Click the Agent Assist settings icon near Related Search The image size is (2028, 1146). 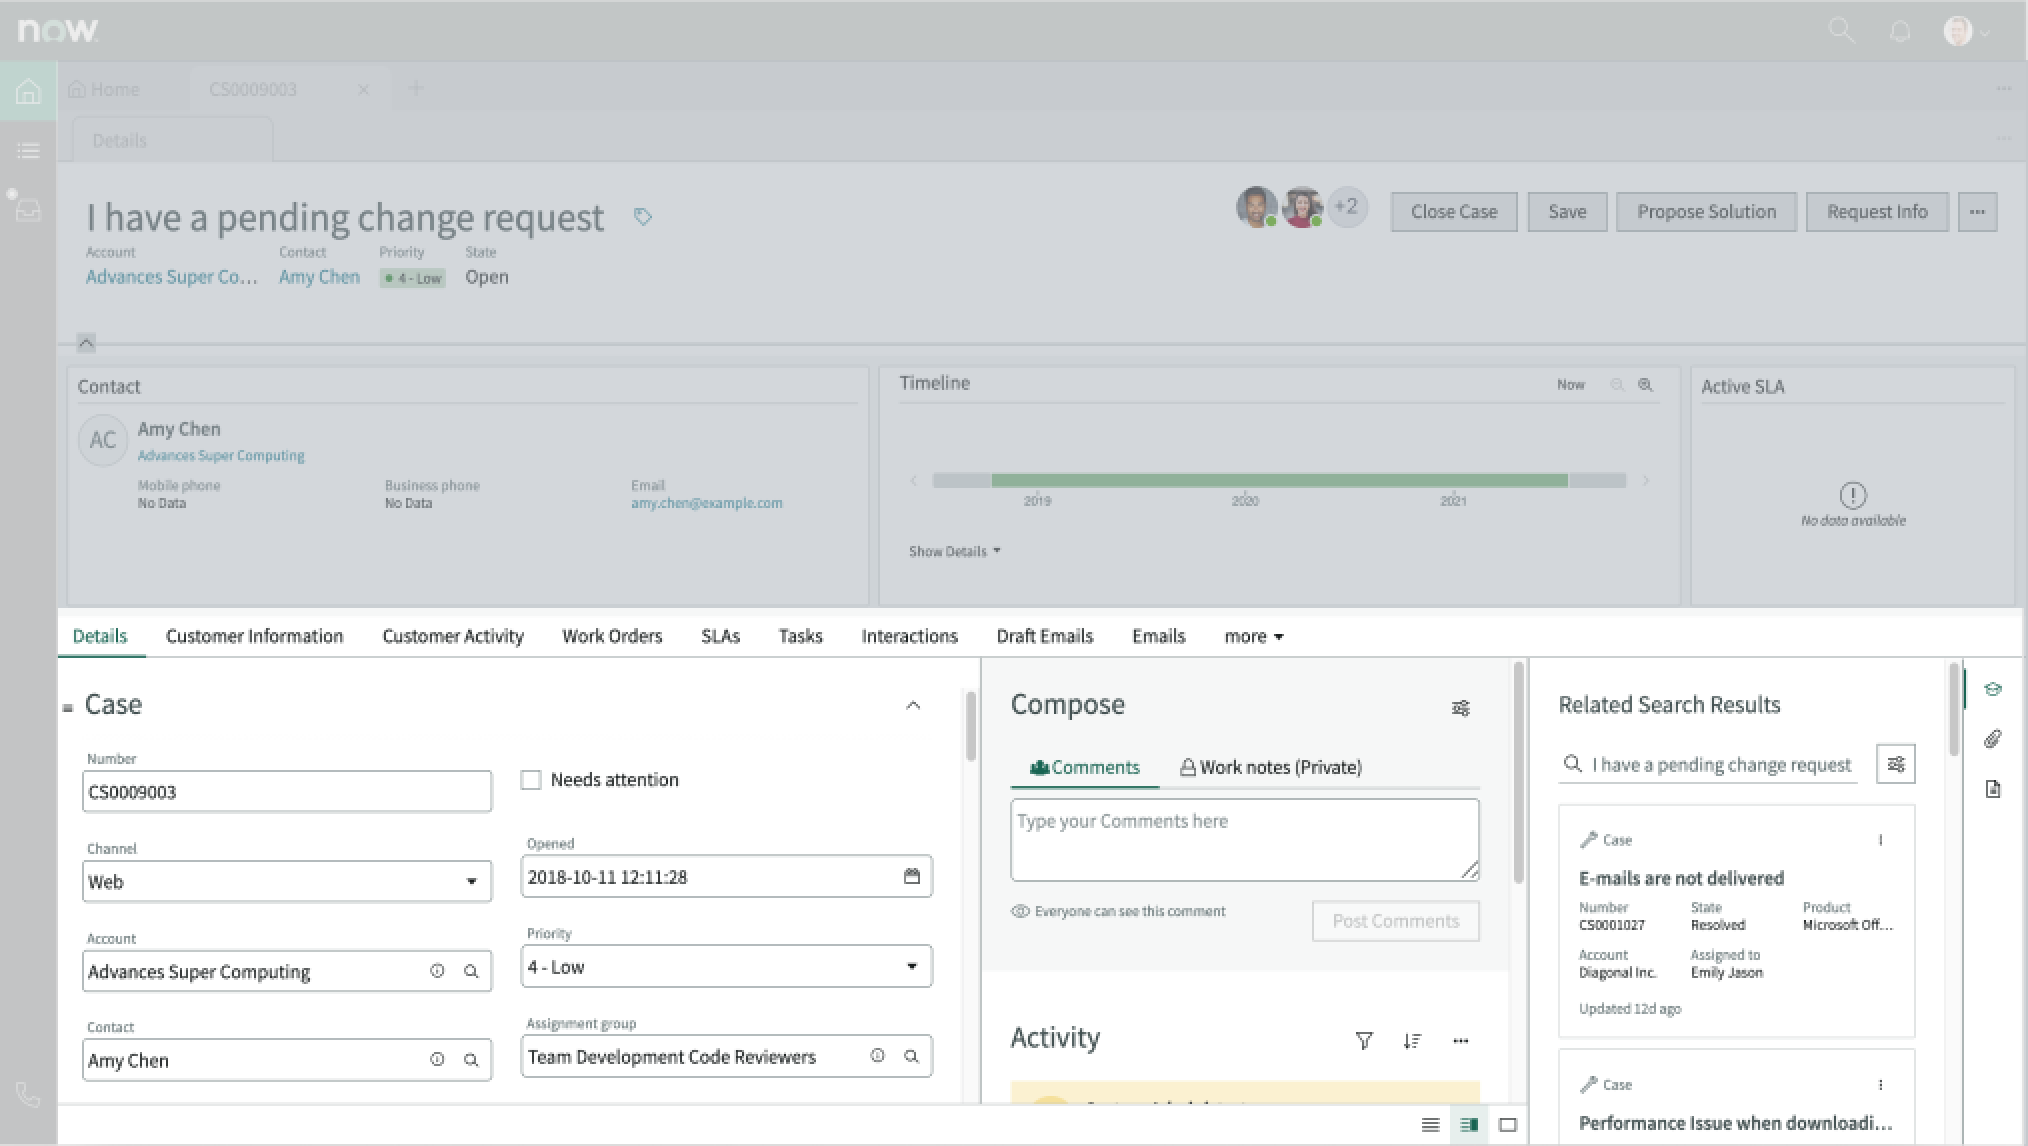pos(1895,763)
